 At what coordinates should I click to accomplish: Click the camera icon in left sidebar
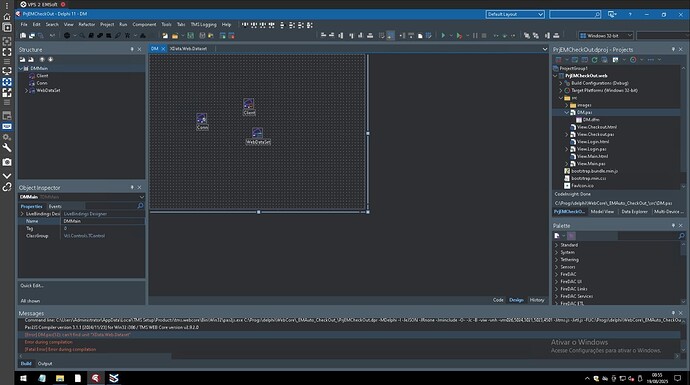[7, 162]
